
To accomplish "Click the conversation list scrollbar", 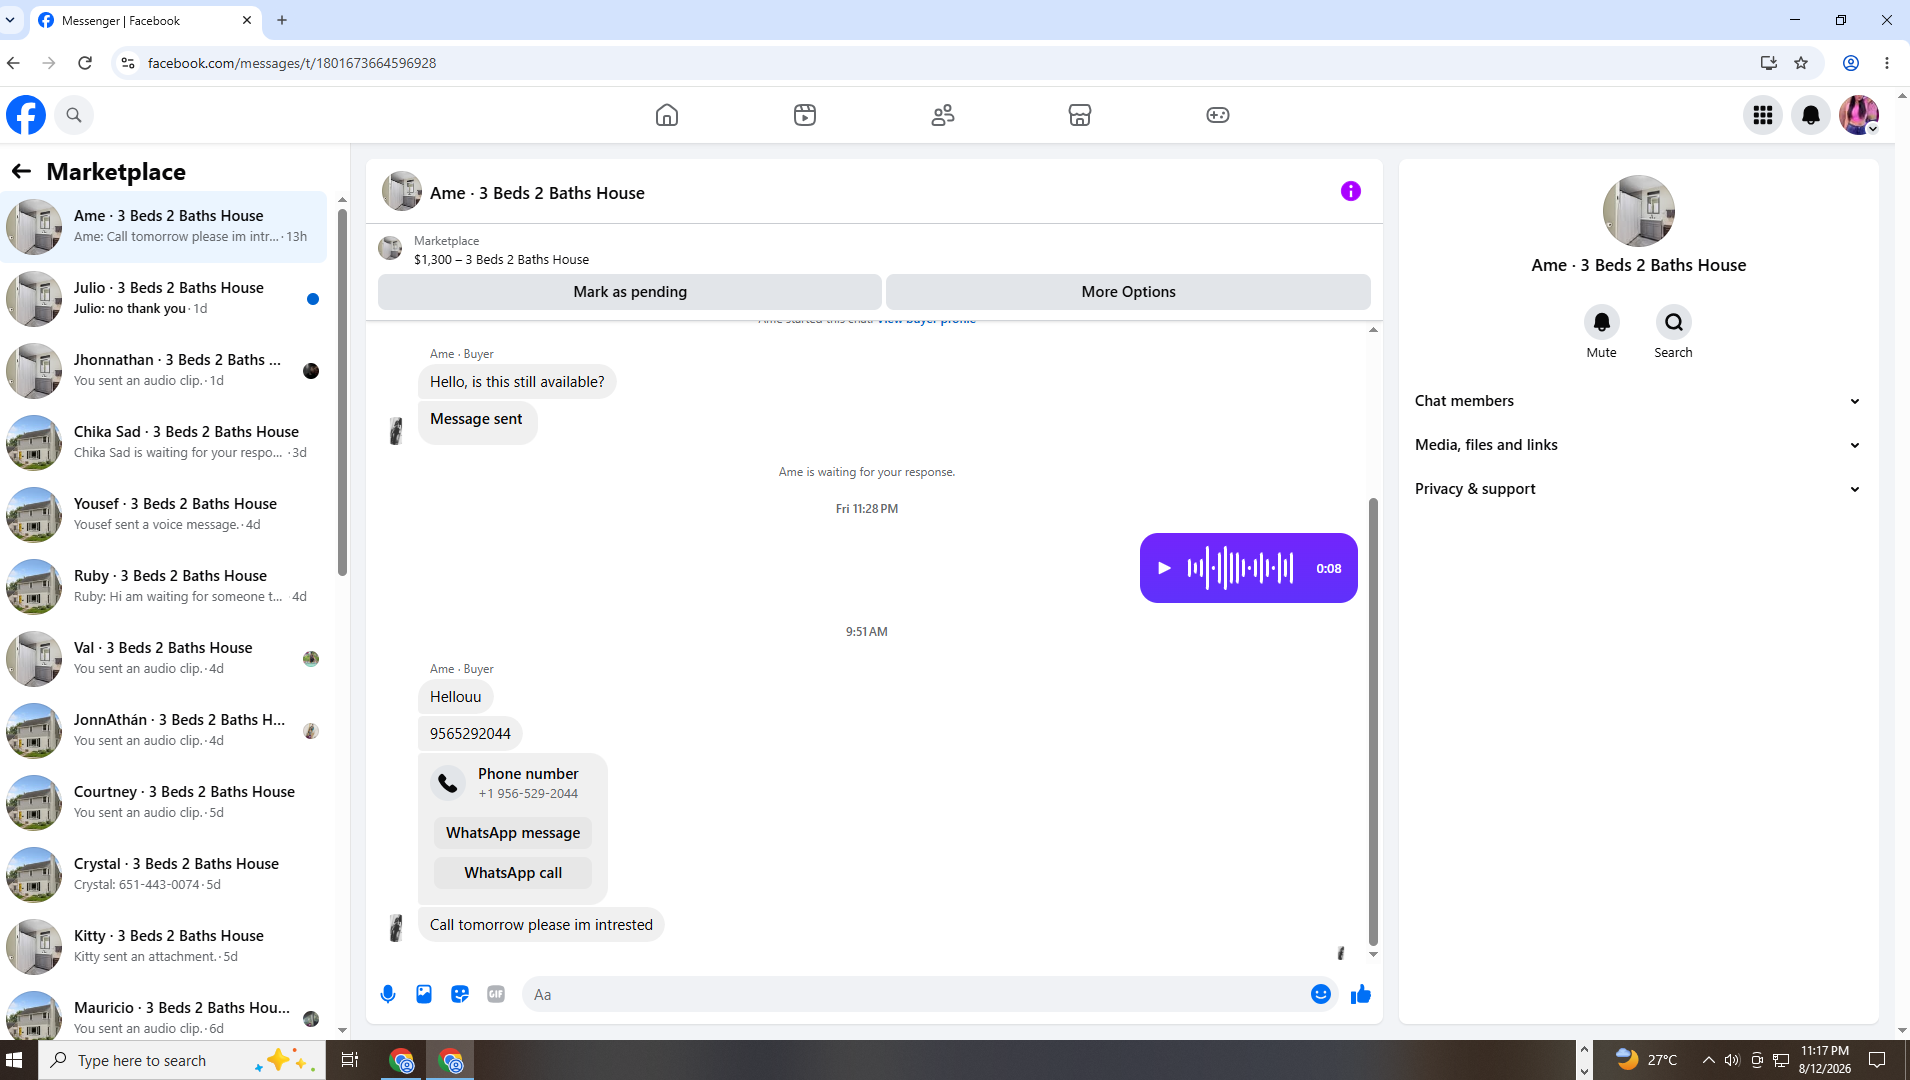I will [342, 392].
